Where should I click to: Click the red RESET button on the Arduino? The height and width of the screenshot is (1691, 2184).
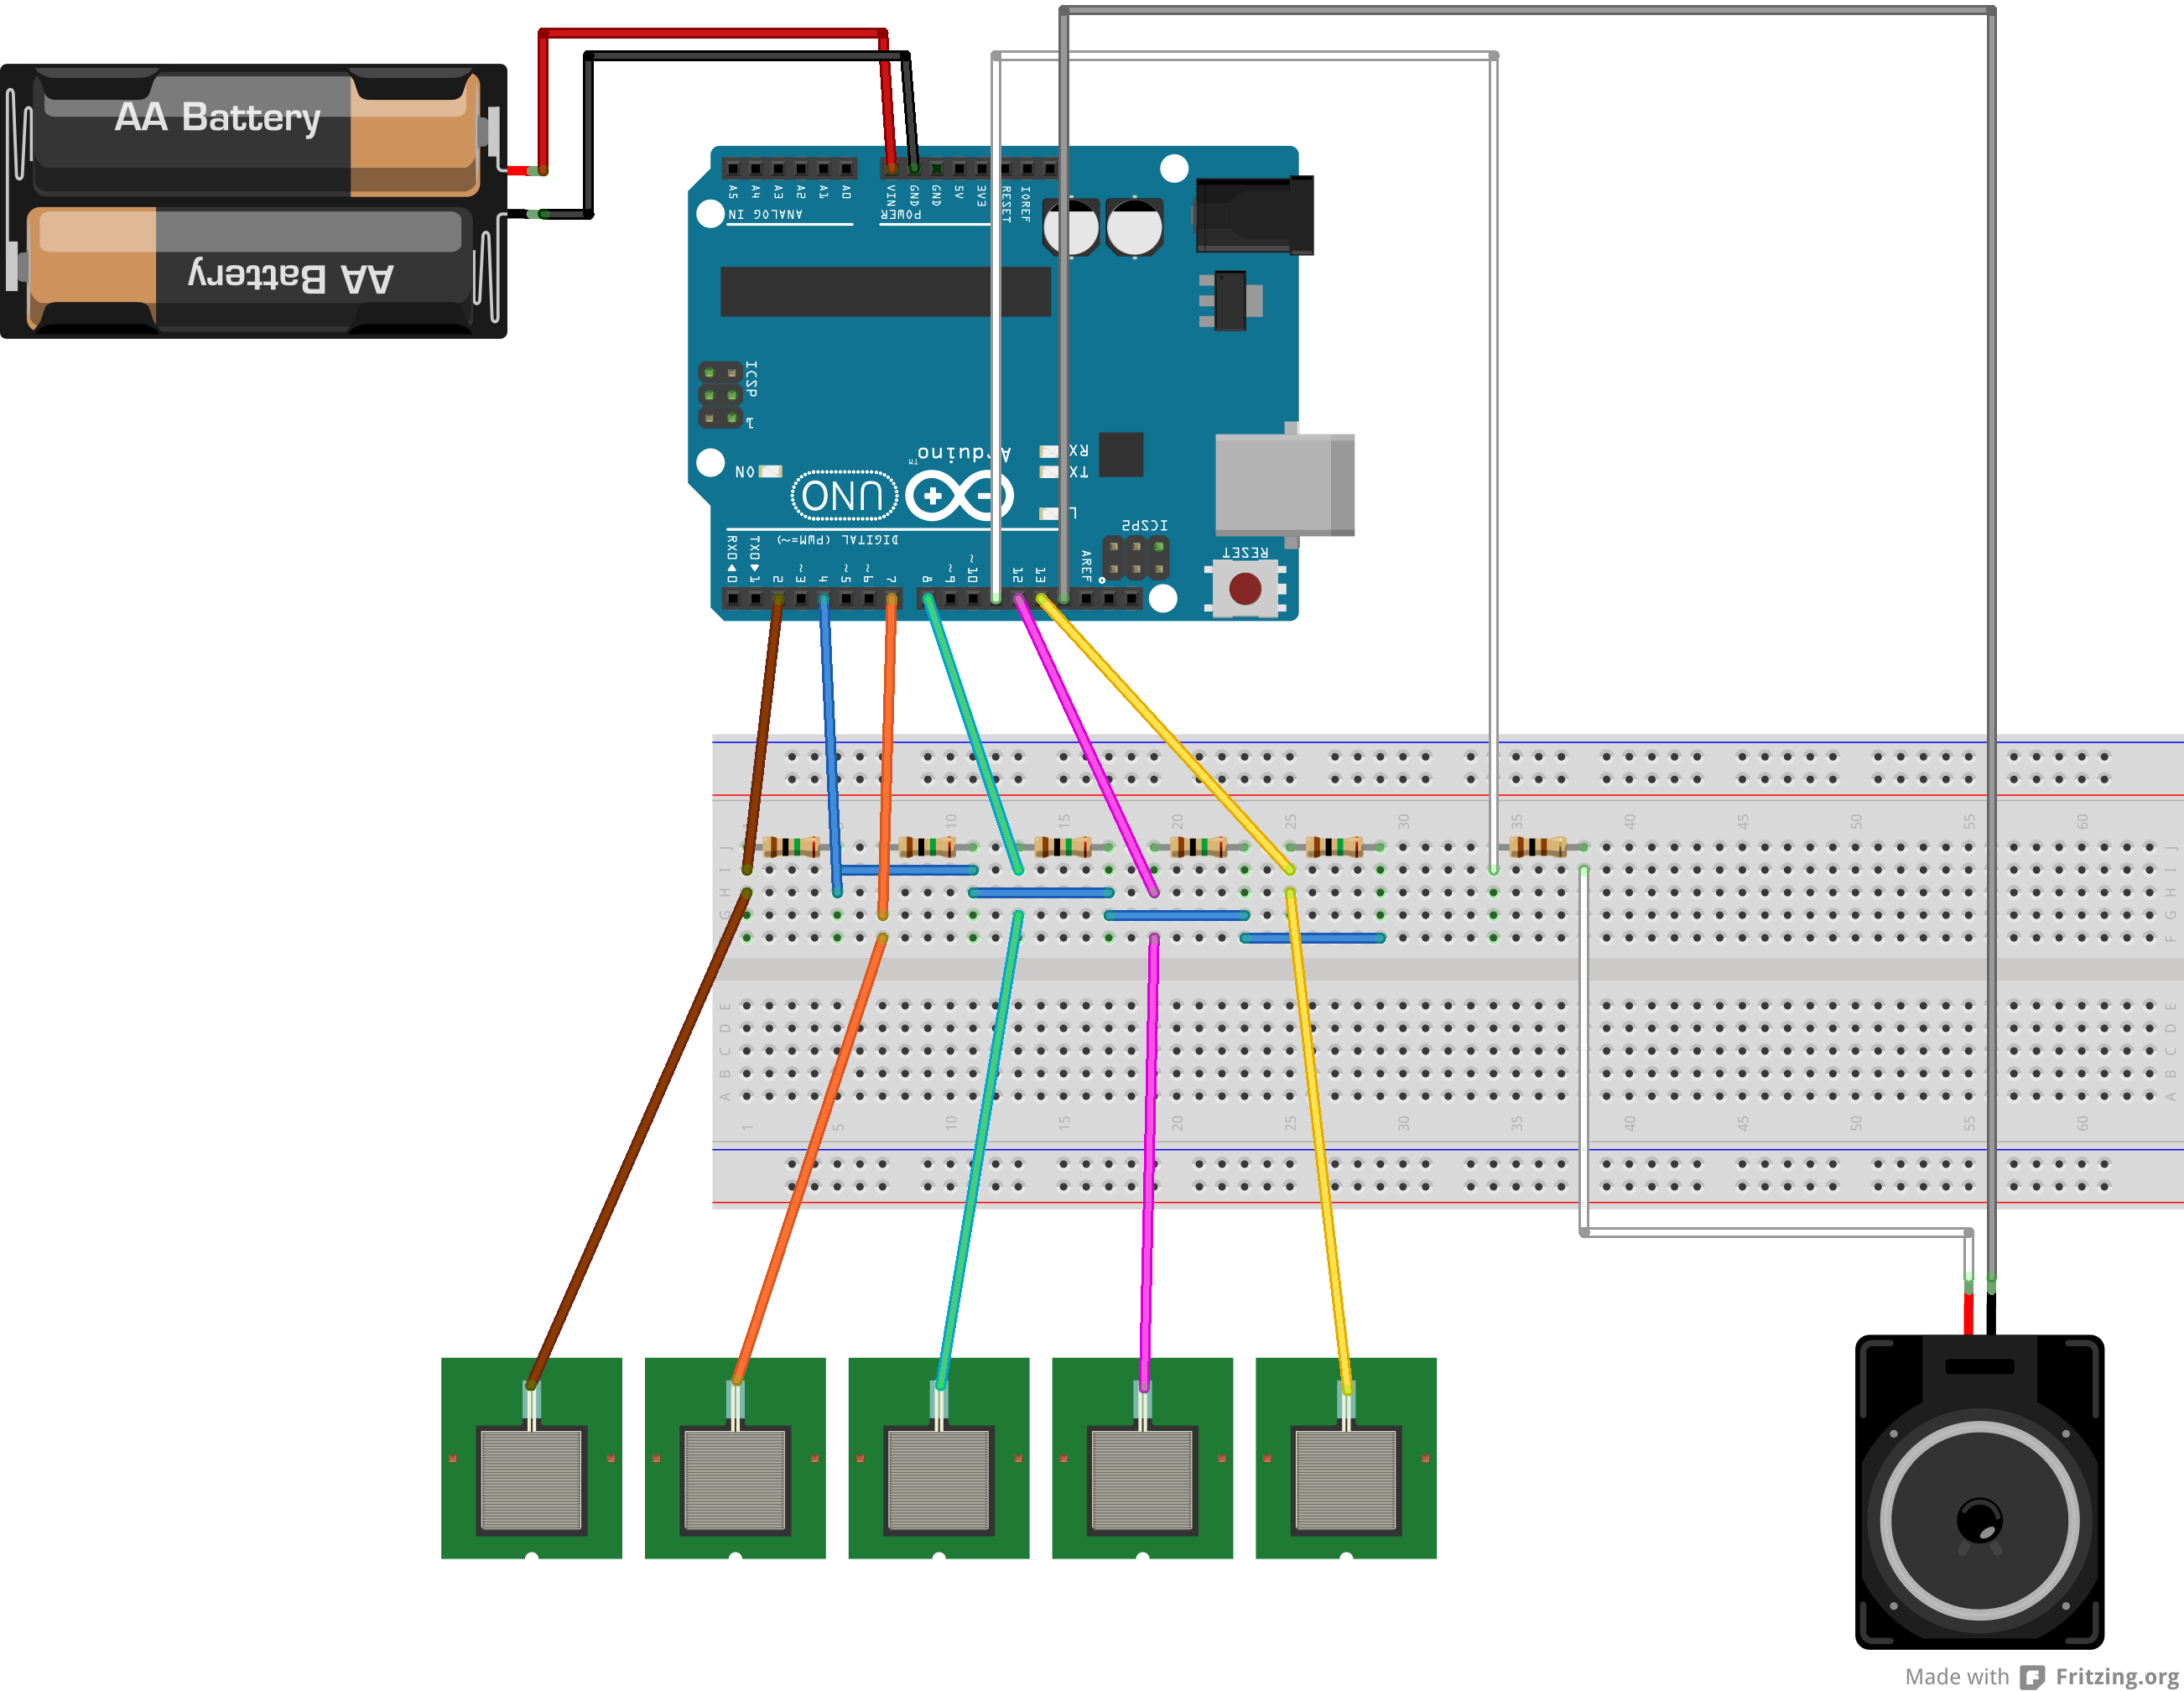(1244, 588)
